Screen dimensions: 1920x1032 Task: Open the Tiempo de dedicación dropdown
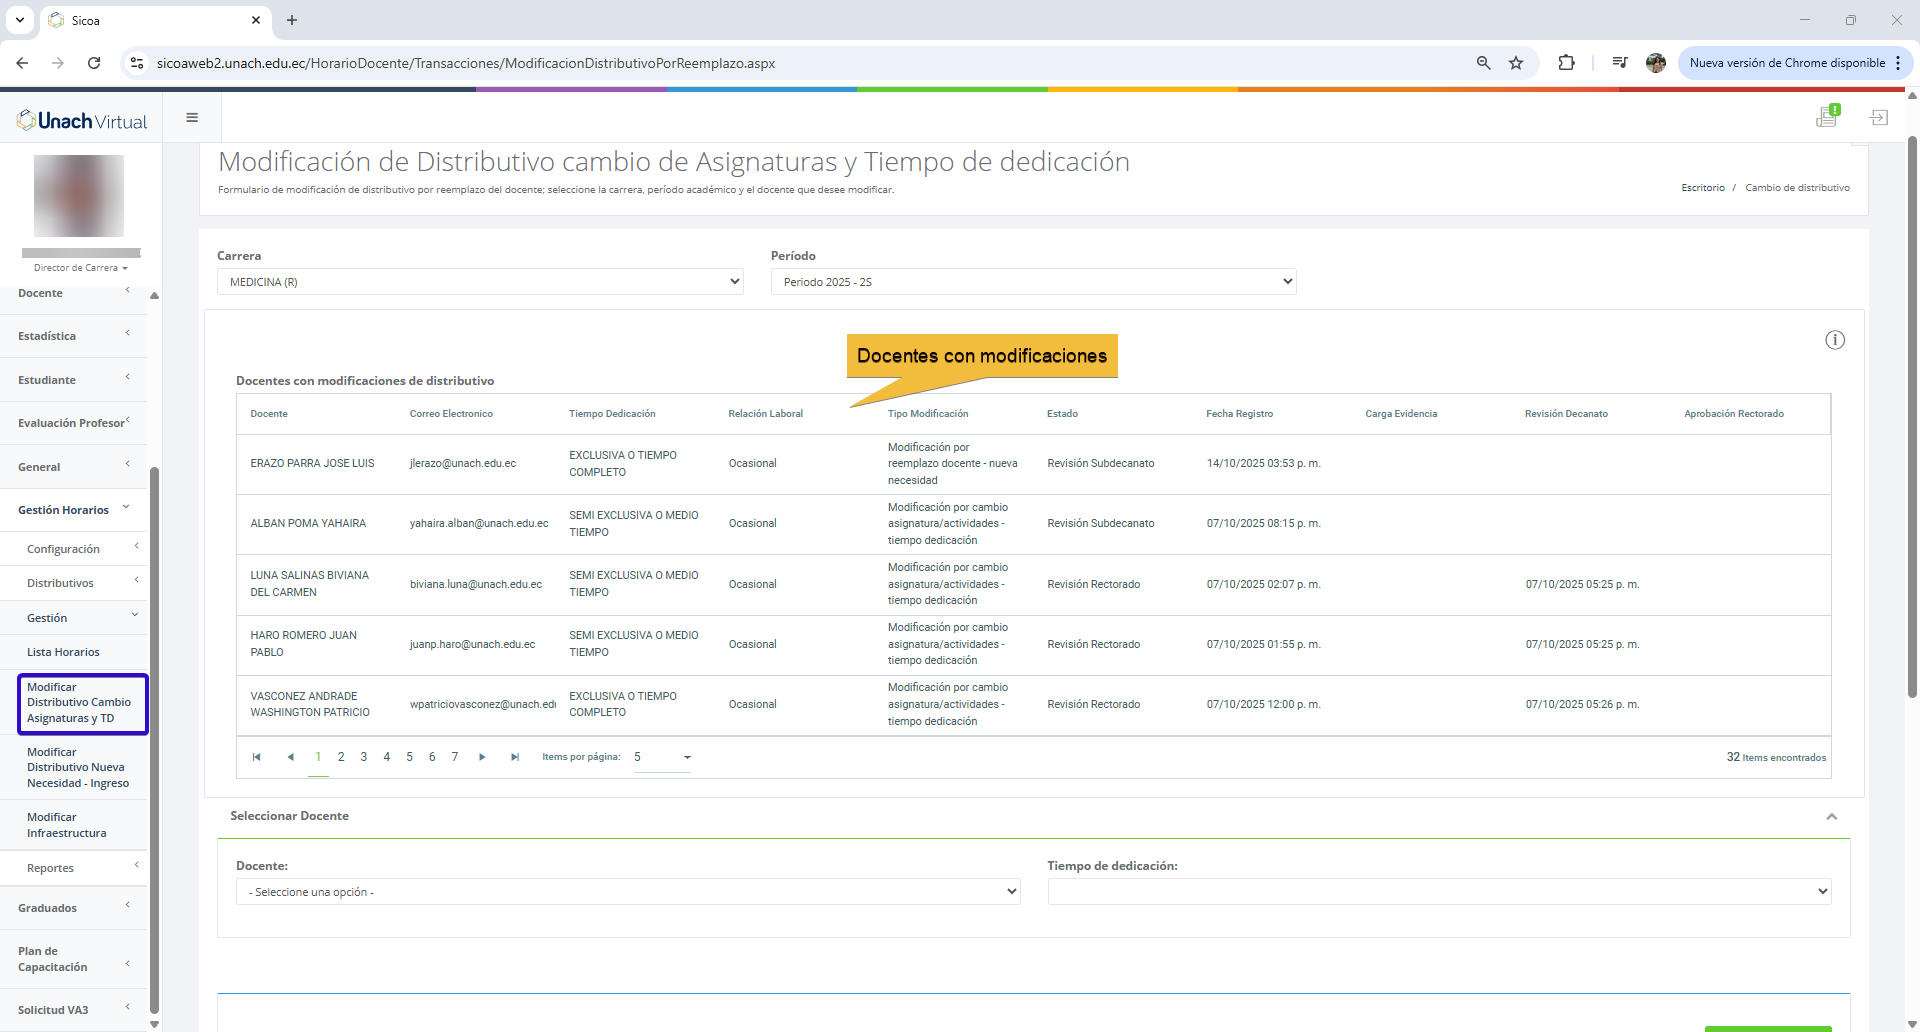1439,892
